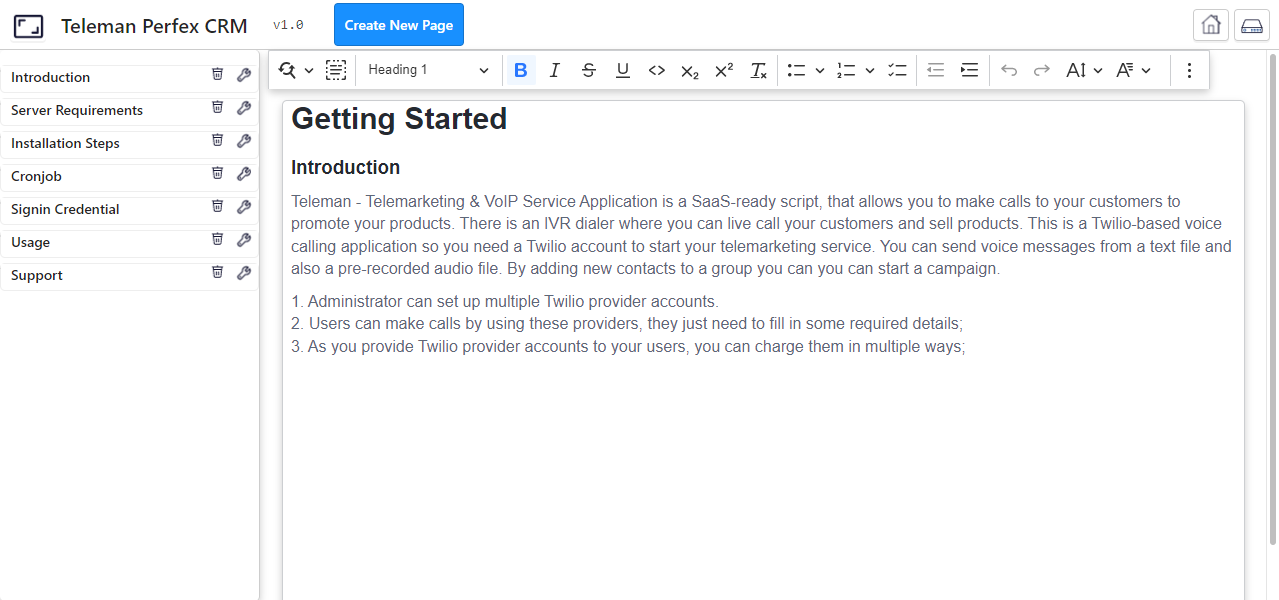Insert a to-do checklist
The height and width of the screenshot is (600, 1279).
(897, 70)
